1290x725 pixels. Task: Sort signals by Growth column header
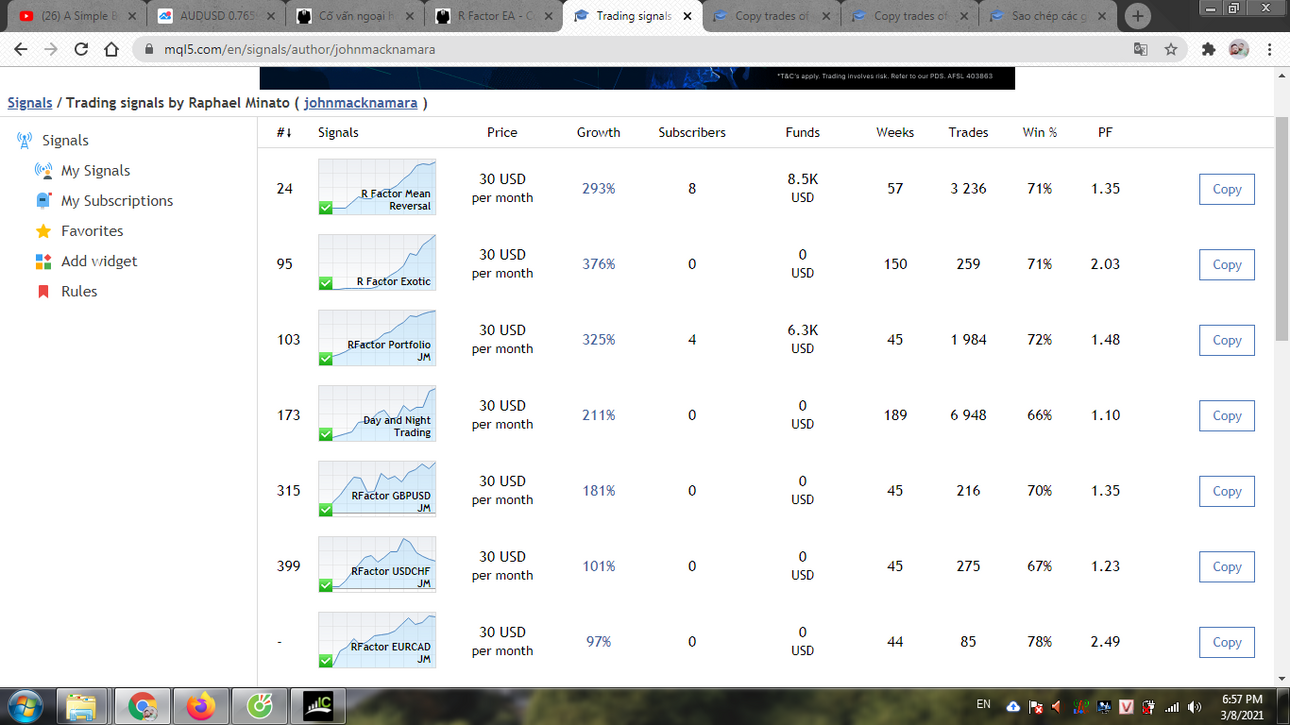tap(598, 132)
